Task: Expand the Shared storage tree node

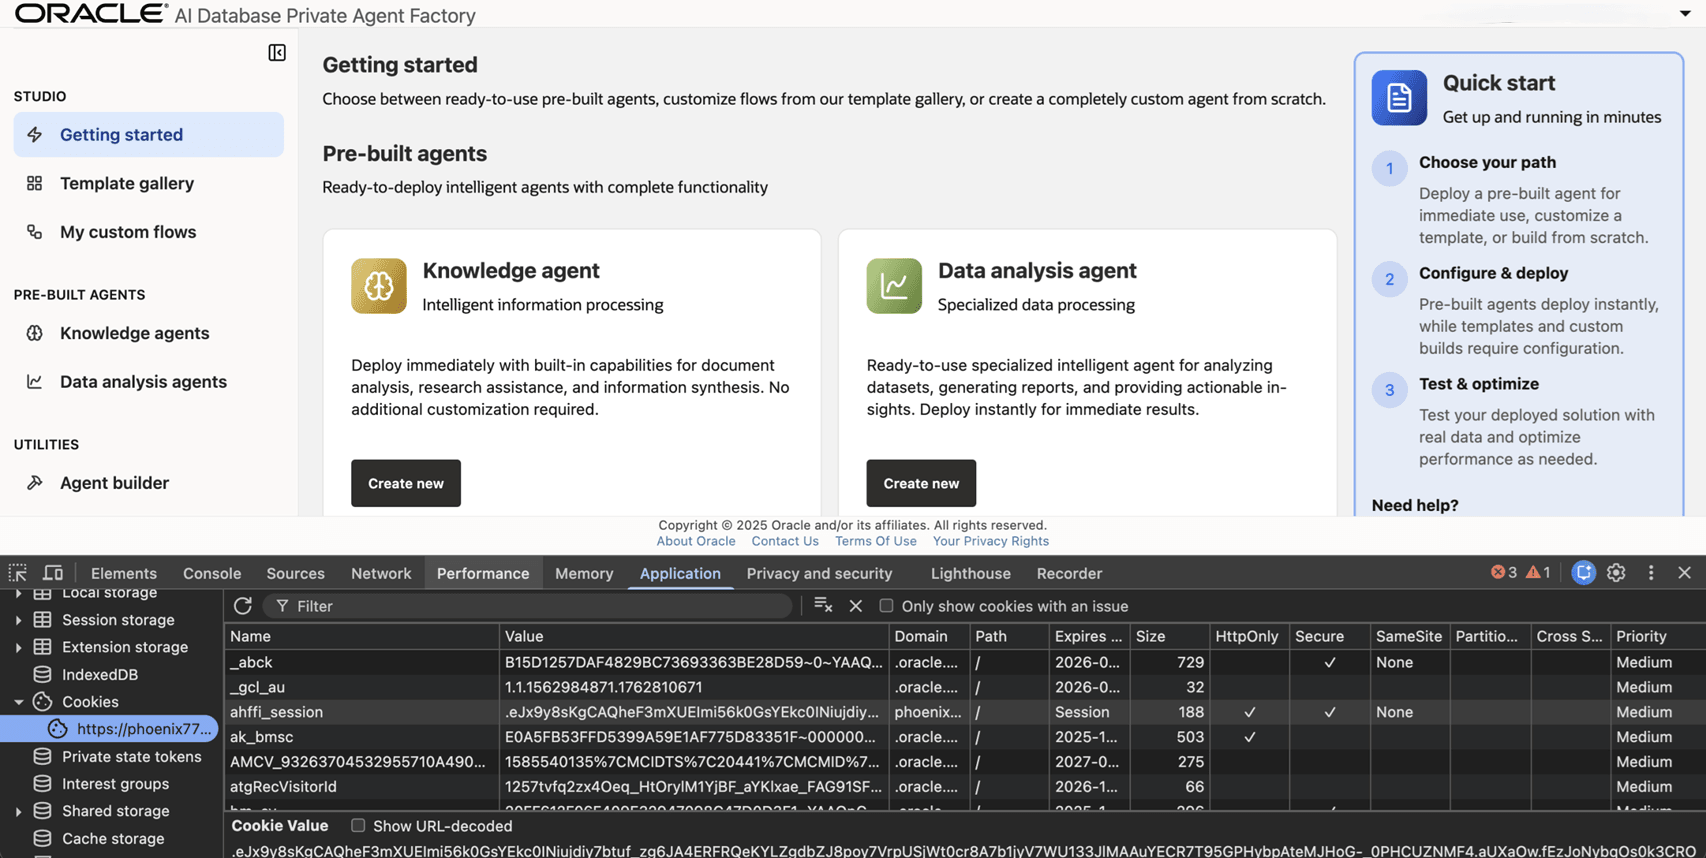Action: (x=18, y=811)
